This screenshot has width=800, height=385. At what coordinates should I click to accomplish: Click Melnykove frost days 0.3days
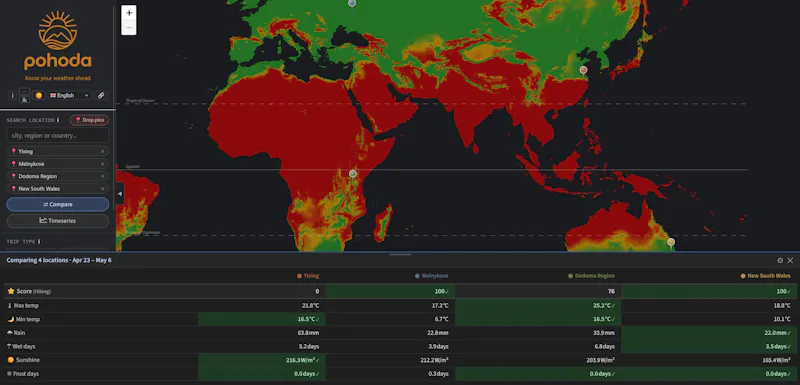440,374
